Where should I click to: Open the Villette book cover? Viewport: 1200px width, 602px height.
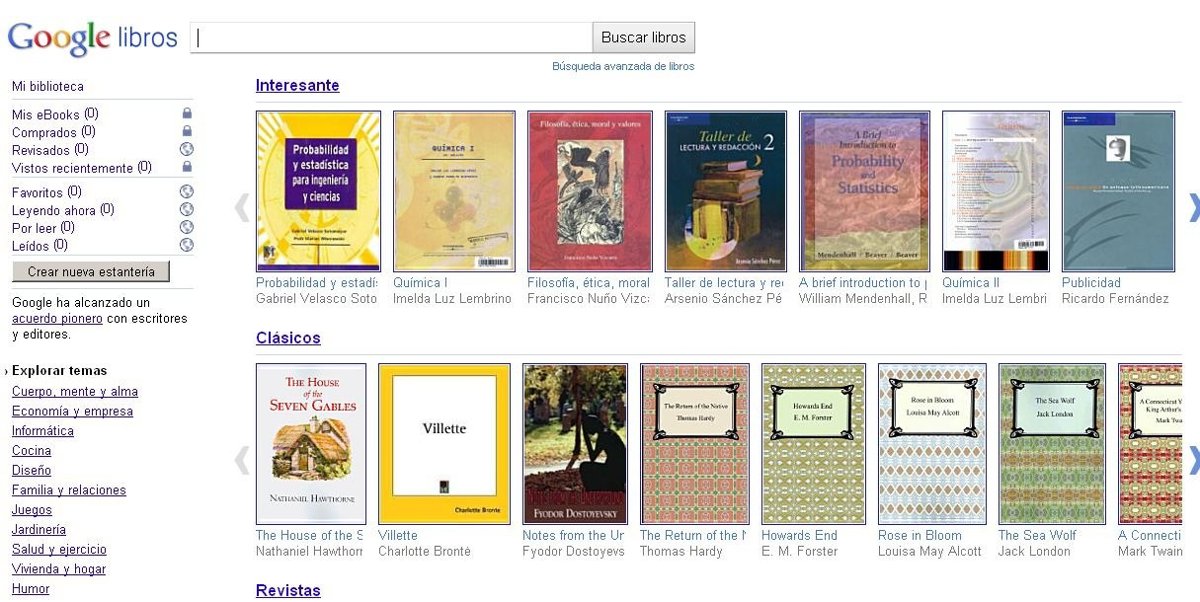coord(444,444)
